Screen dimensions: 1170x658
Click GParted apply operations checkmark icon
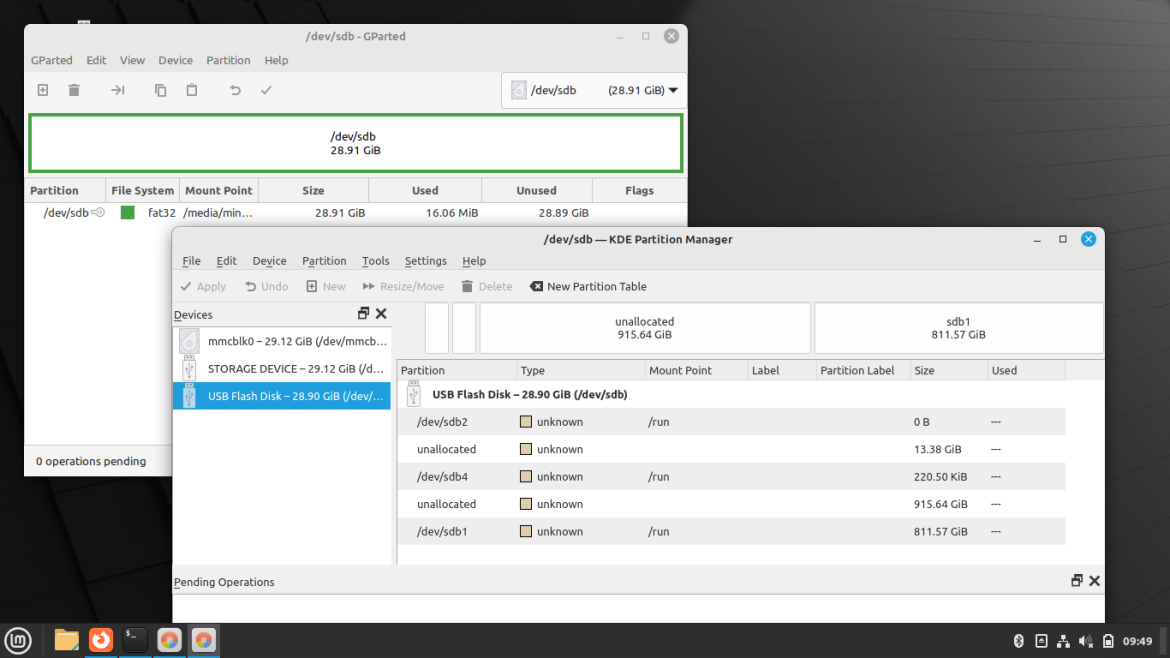[x=266, y=90]
